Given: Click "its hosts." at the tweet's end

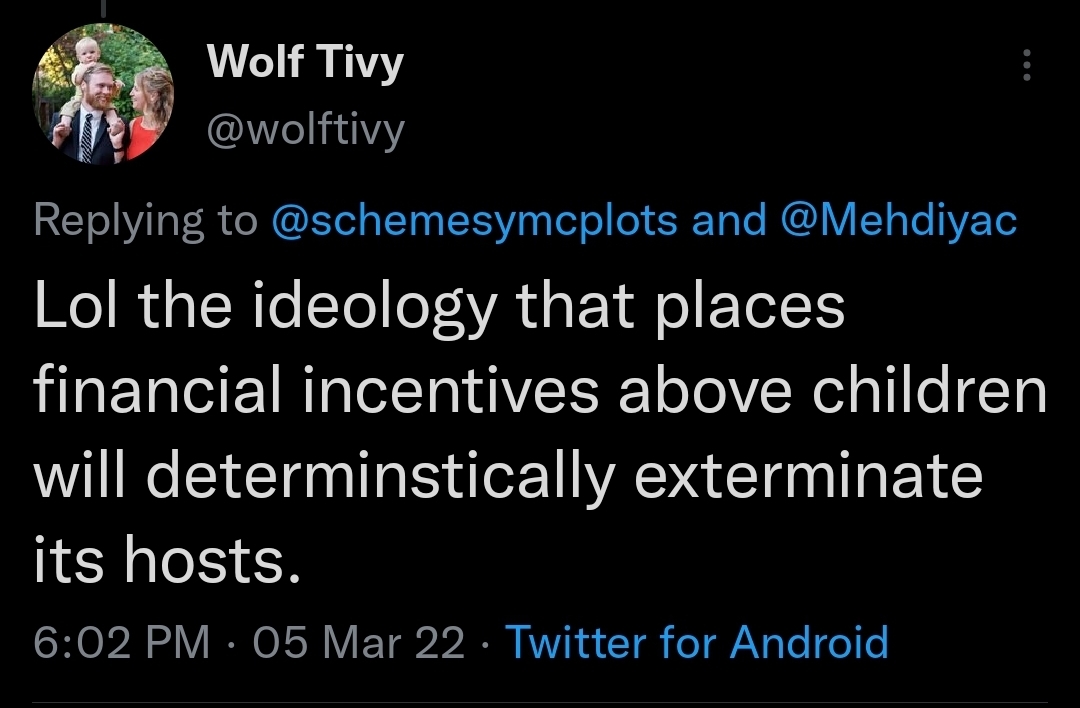Looking at the screenshot, I should pos(167,563).
